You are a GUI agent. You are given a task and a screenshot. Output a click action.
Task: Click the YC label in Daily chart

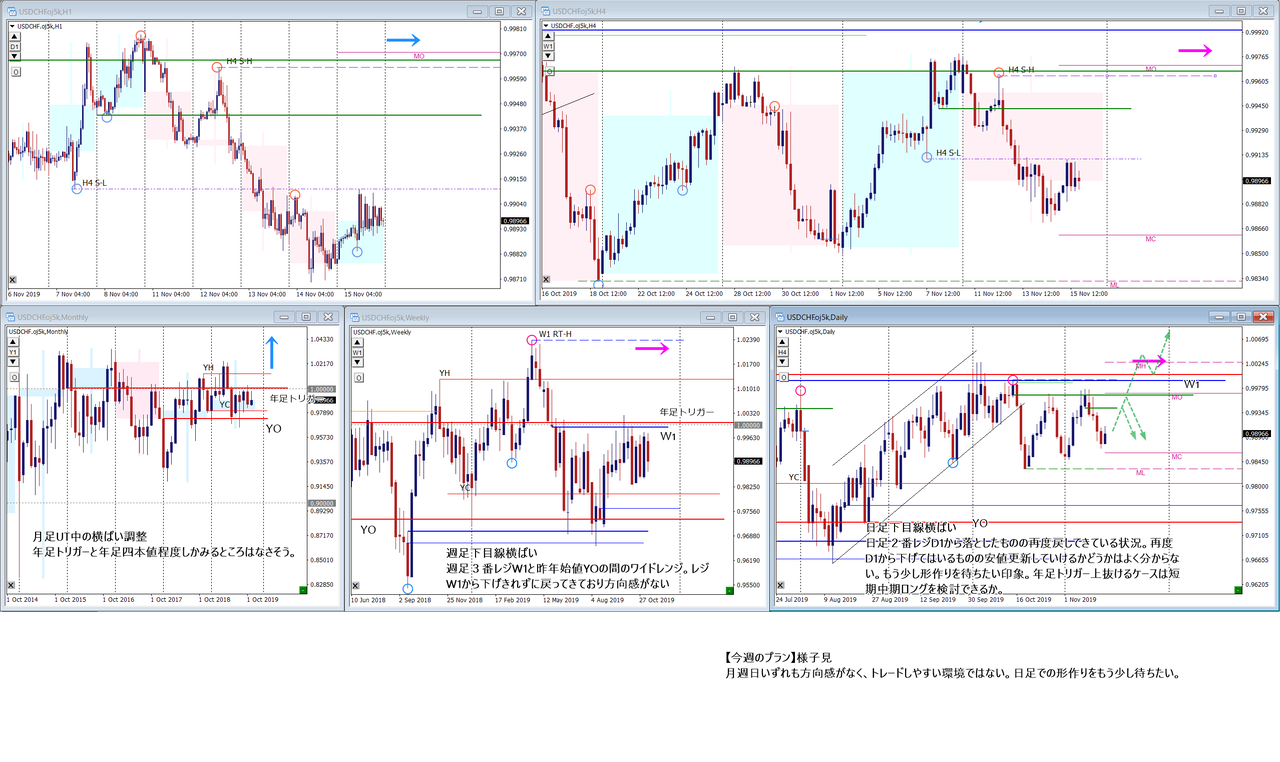[794, 477]
